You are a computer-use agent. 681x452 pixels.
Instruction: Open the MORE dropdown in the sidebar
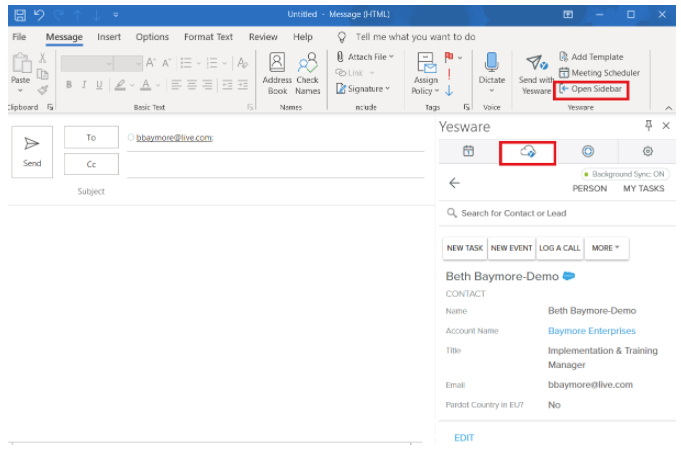(x=604, y=247)
